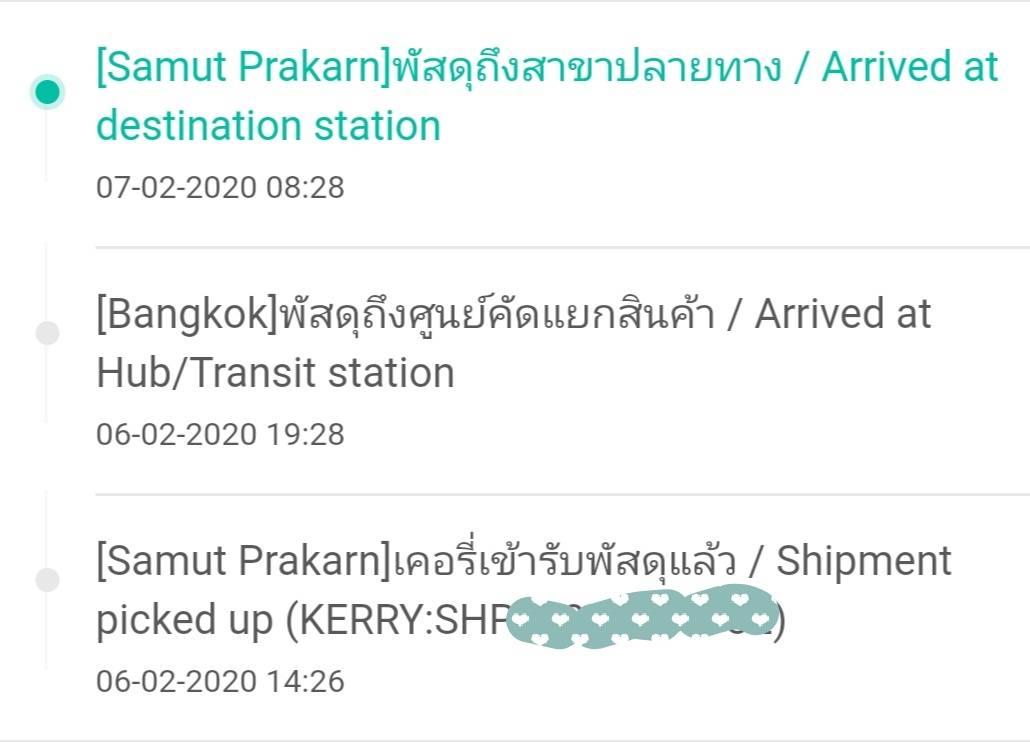Select the Arrived at Hub/Transit station text
Image resolution: width=1030 pixels, height=742 pixels.
pos(513,343)
